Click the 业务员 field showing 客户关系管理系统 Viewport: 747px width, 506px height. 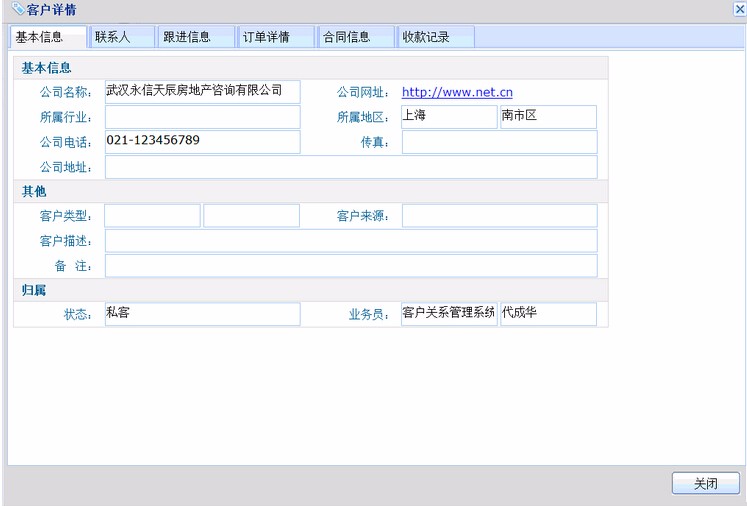pyautogui.click(x=449, y=314)
